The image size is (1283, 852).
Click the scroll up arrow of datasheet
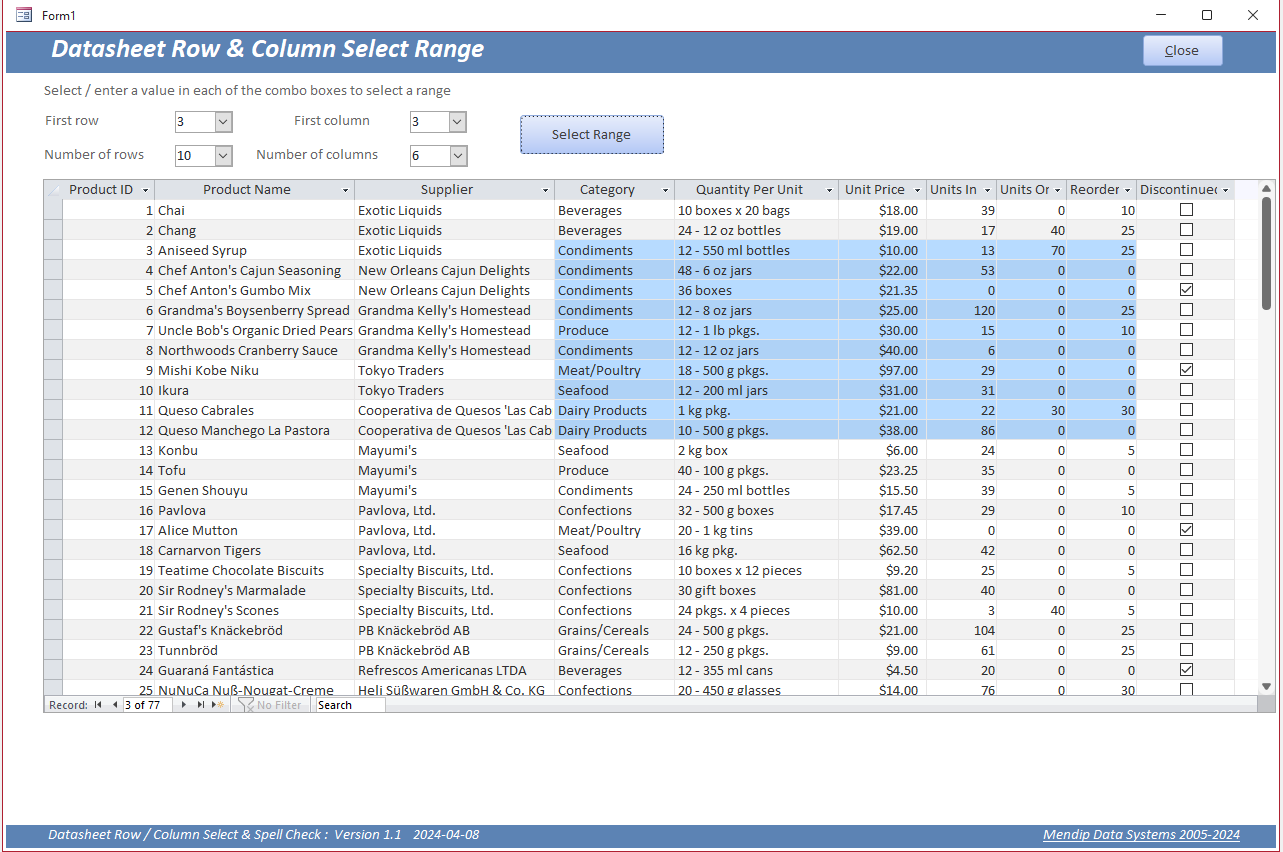[1266, 188]
